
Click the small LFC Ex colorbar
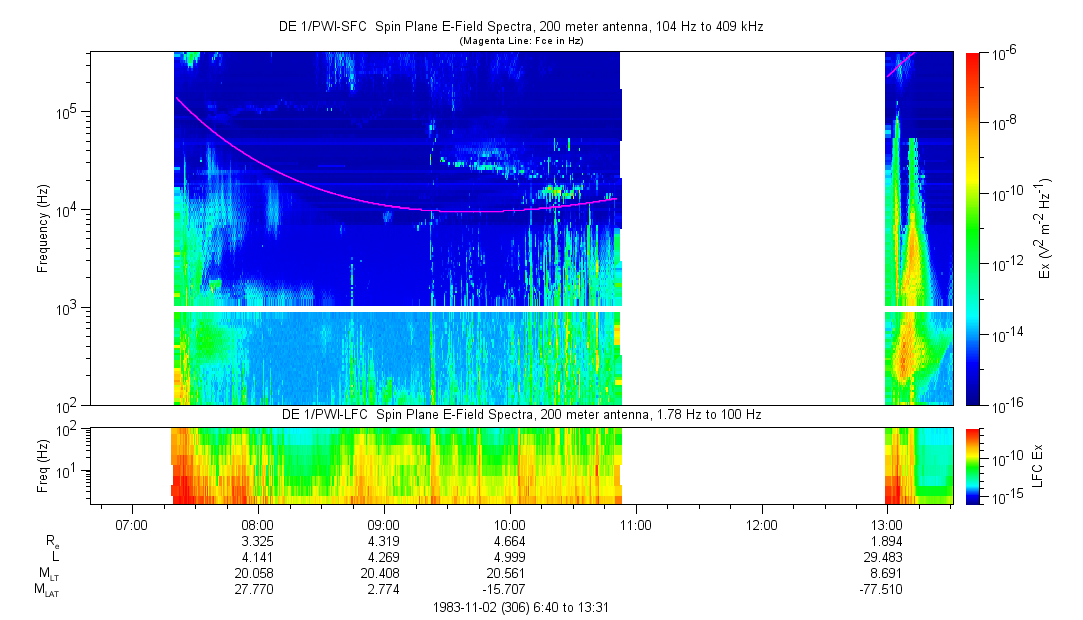(972, 463)
